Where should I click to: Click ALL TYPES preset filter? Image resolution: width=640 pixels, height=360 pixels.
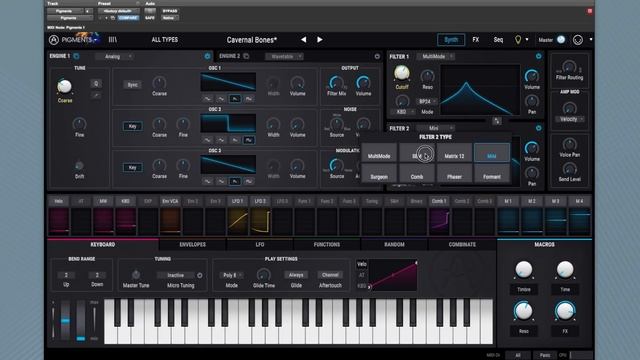tap(164, 40)
